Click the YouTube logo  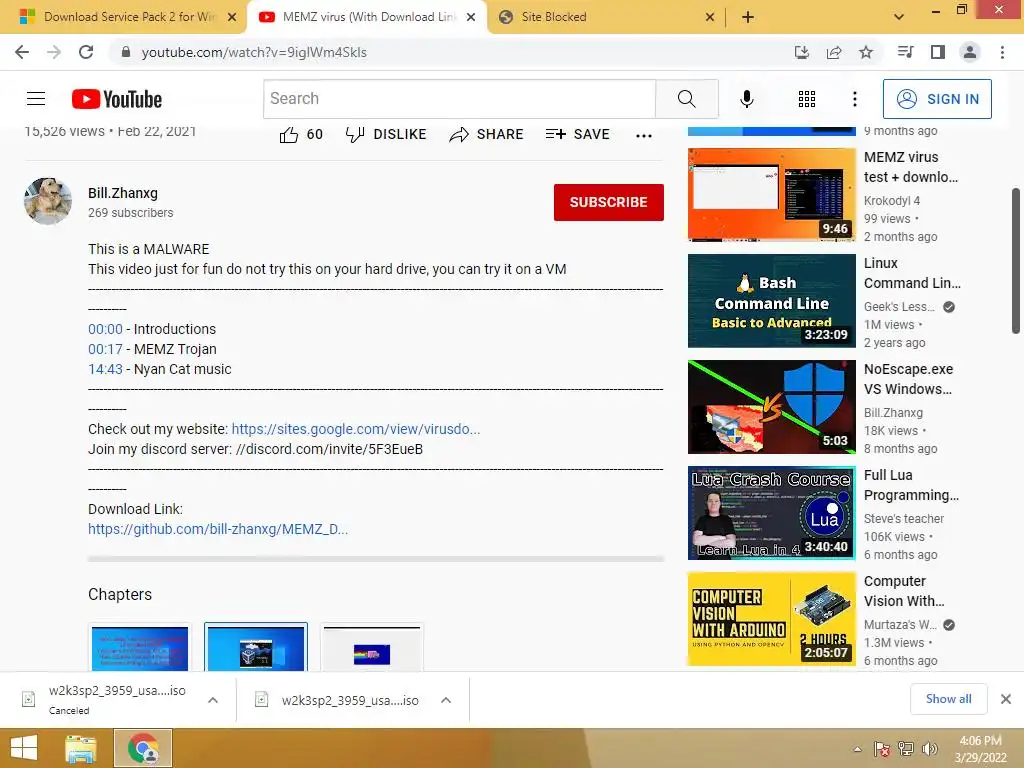point(117,99)
